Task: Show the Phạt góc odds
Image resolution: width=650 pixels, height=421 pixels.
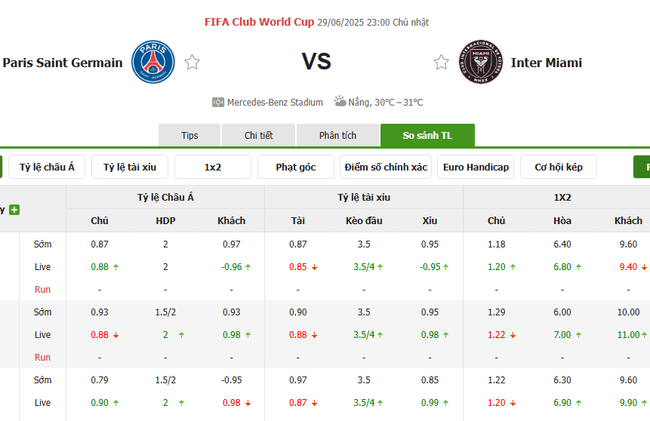Action: click(x=295, y=167)
